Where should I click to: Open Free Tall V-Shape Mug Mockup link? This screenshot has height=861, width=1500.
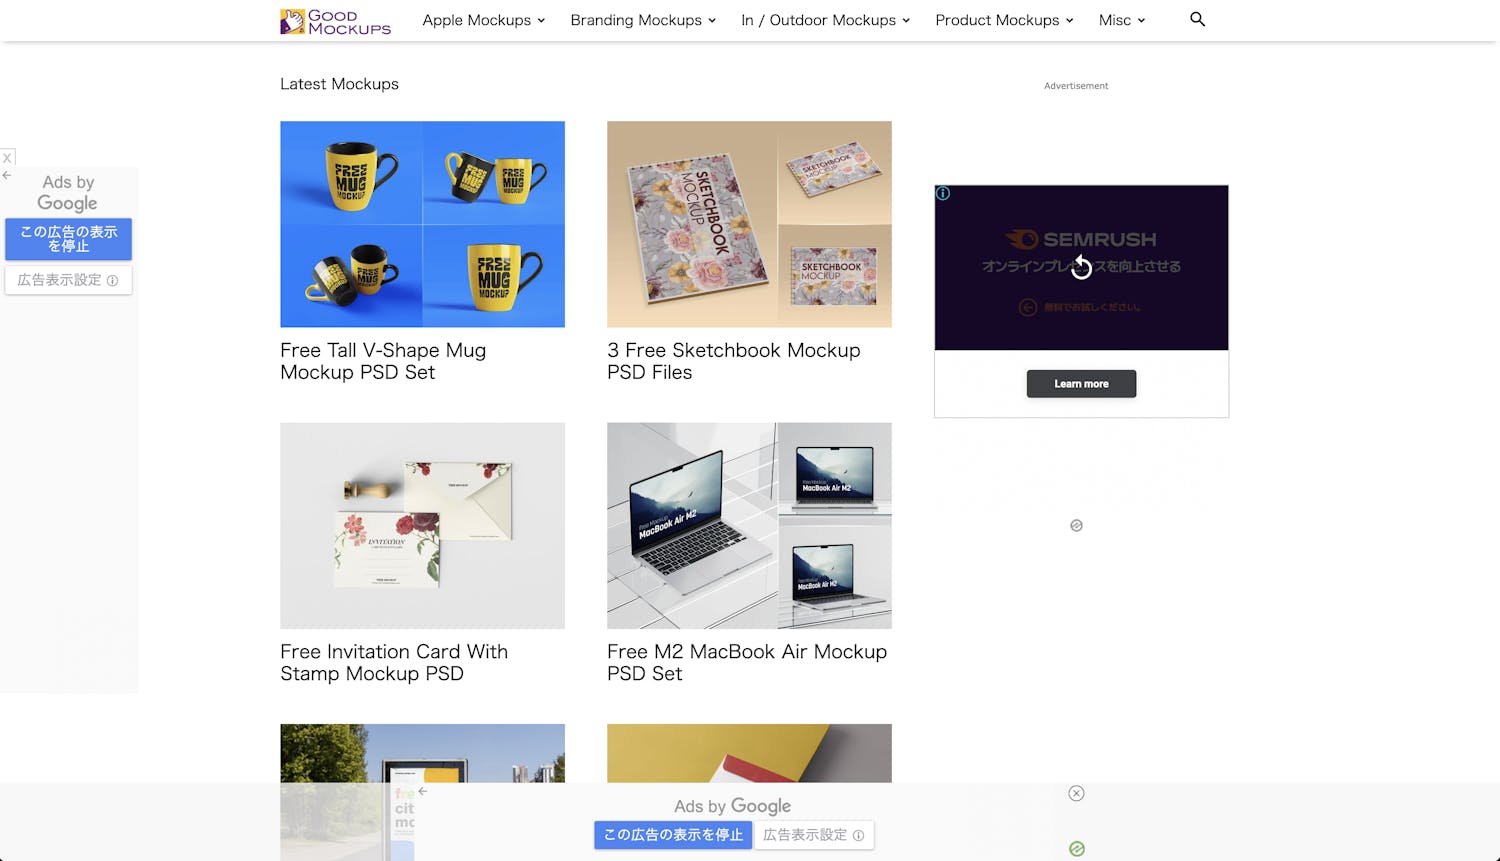pyautogui.click(x=383, y=361)
